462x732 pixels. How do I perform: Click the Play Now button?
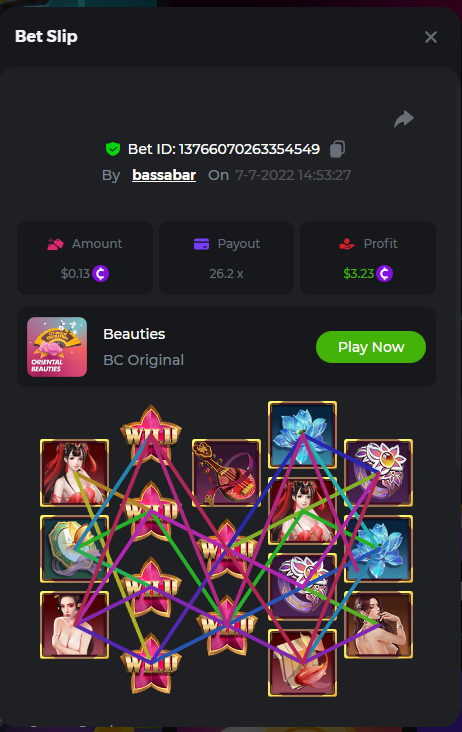tap(371, 347)
